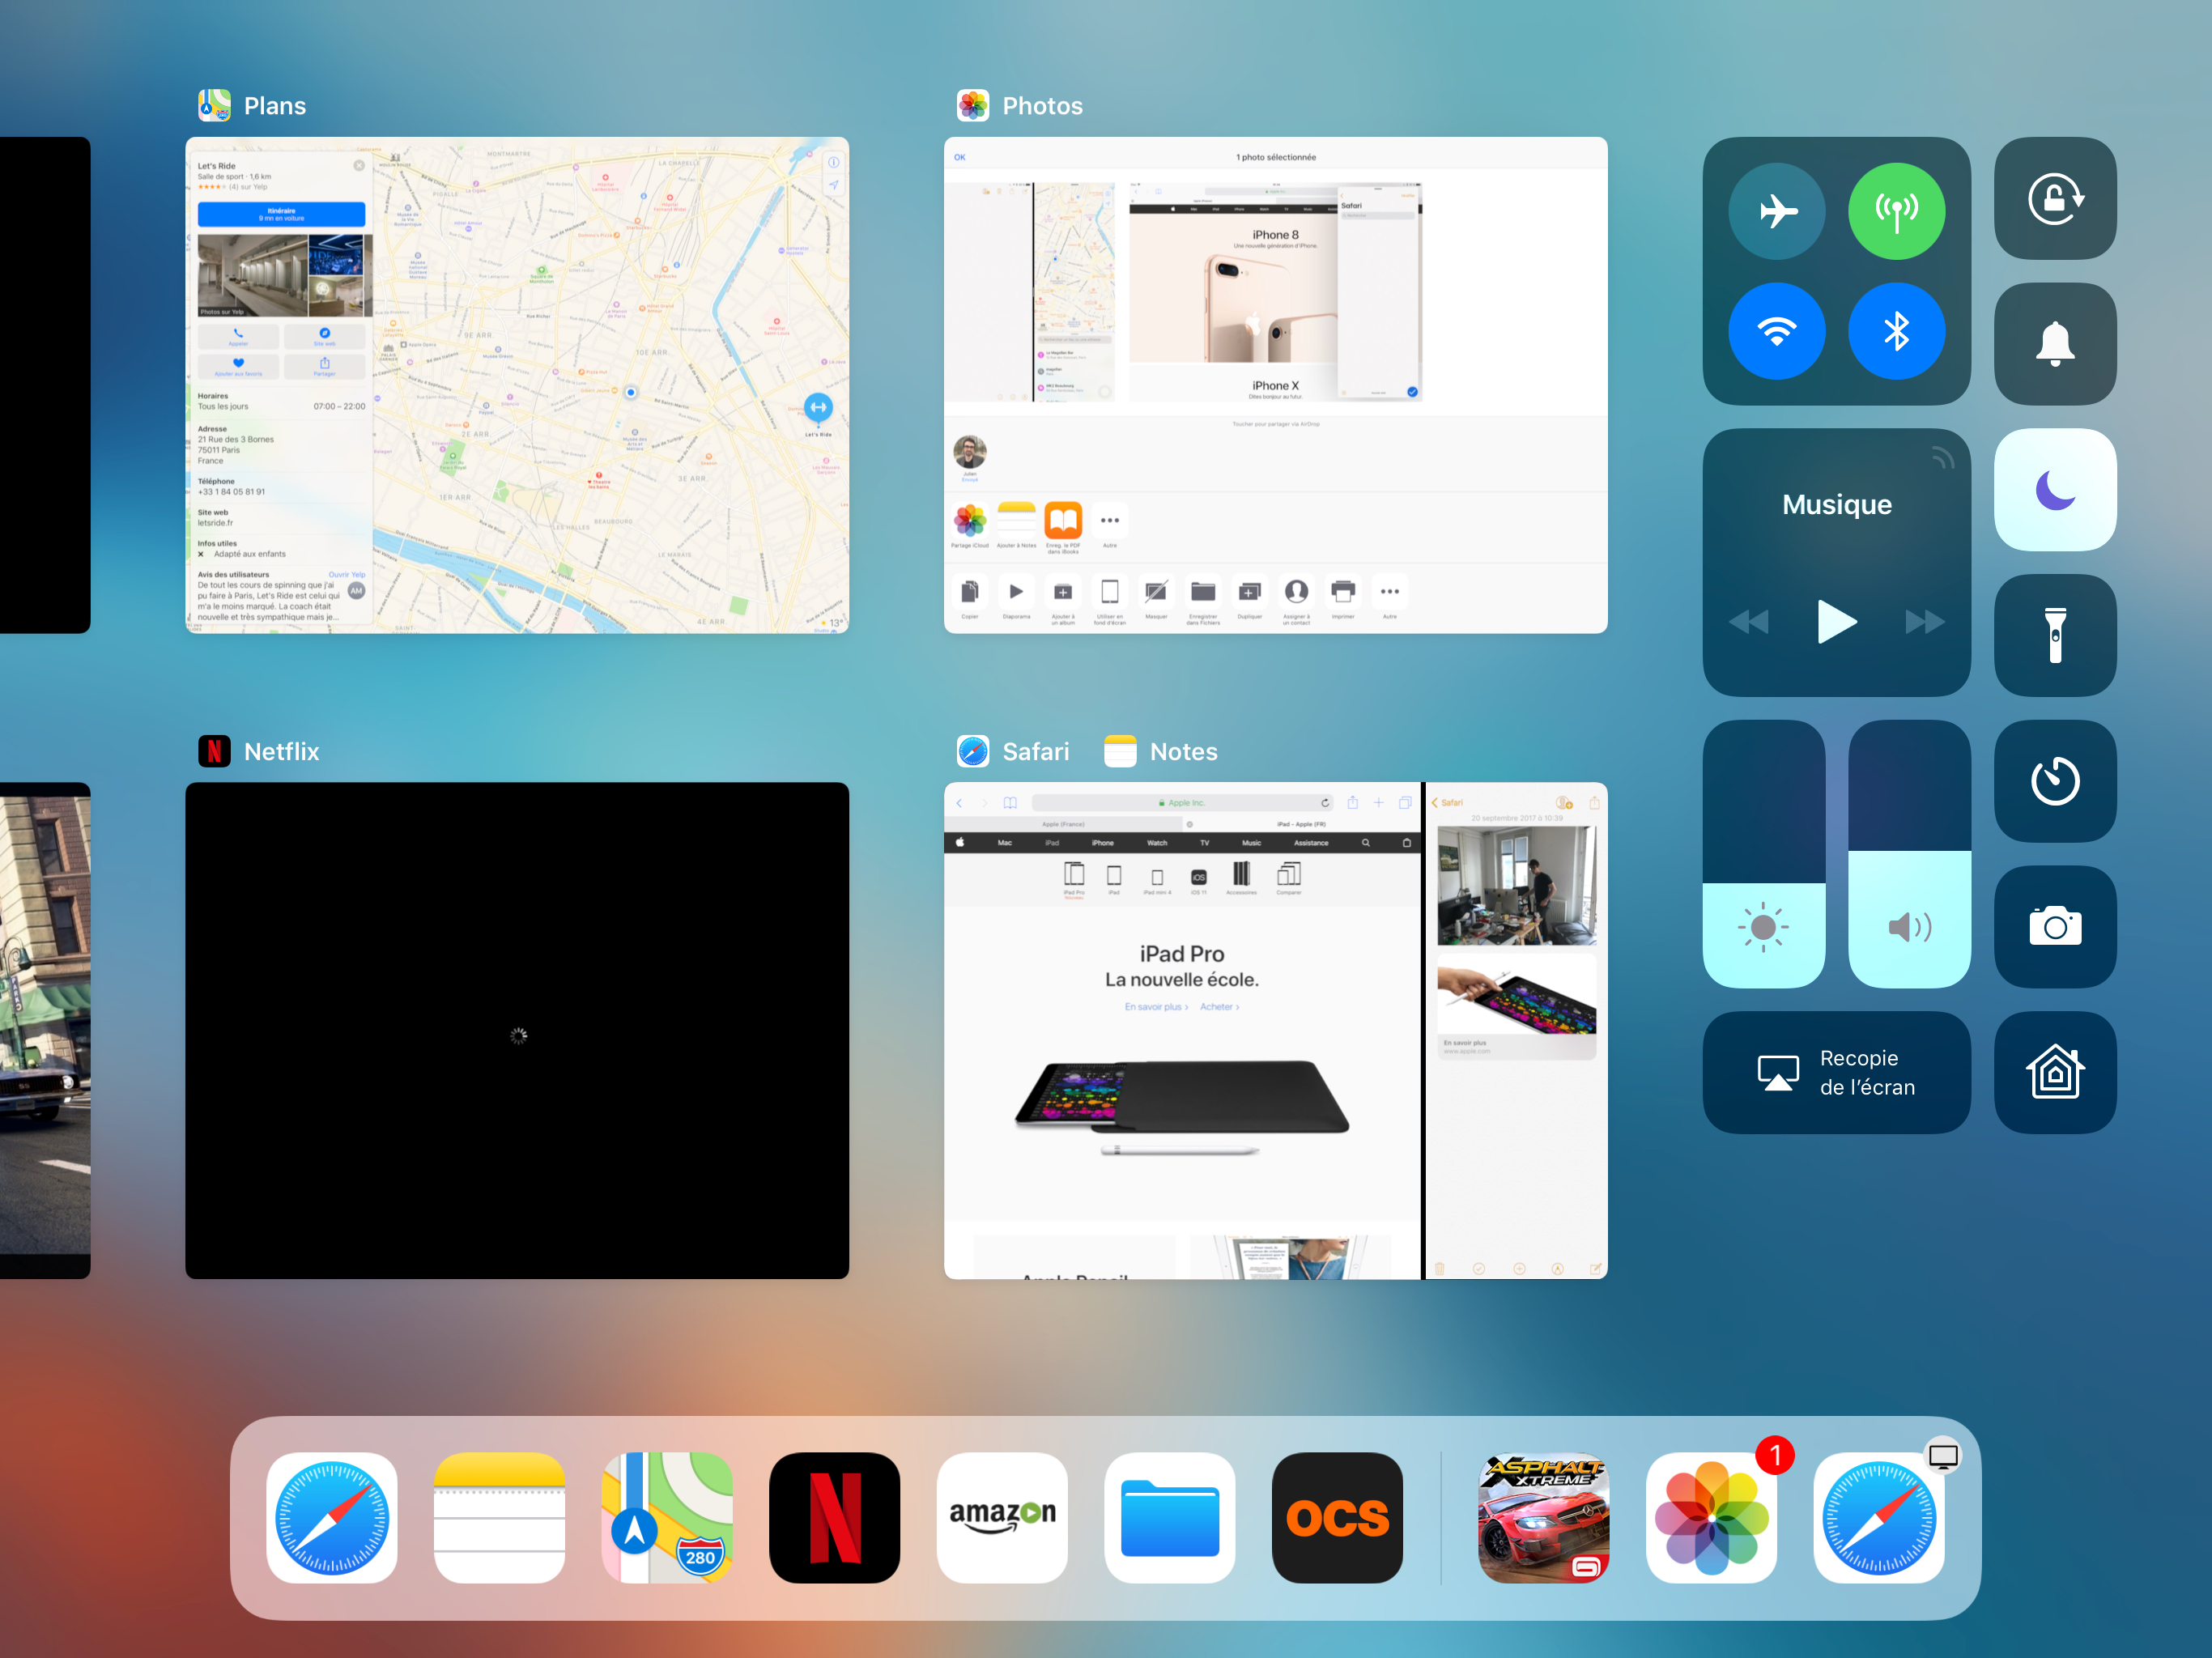Open the Plans app card
The image size is (2212, 1658).
coord(517,385)
